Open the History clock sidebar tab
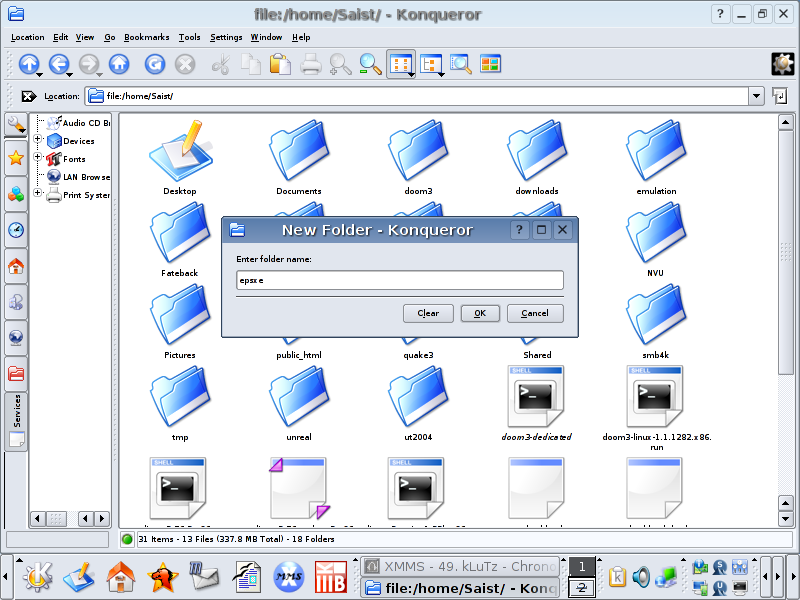The width and height of the screenshot is (800, 600). [x=16, y=230]
